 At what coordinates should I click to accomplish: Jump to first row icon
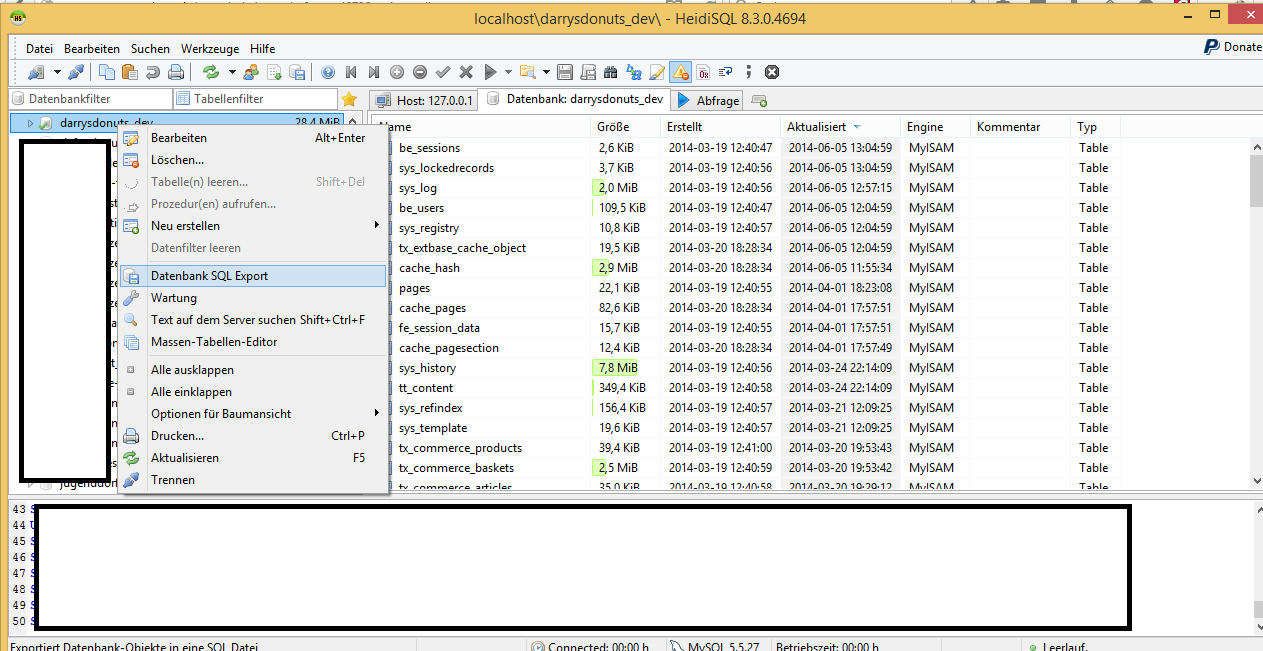pos(350,72)
